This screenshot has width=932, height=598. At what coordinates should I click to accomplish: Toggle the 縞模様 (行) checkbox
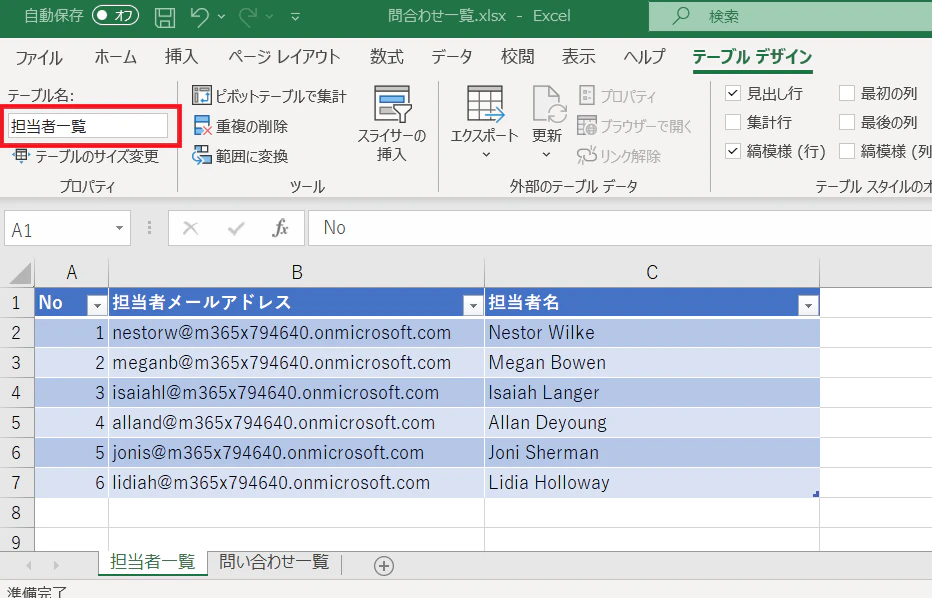733,151
